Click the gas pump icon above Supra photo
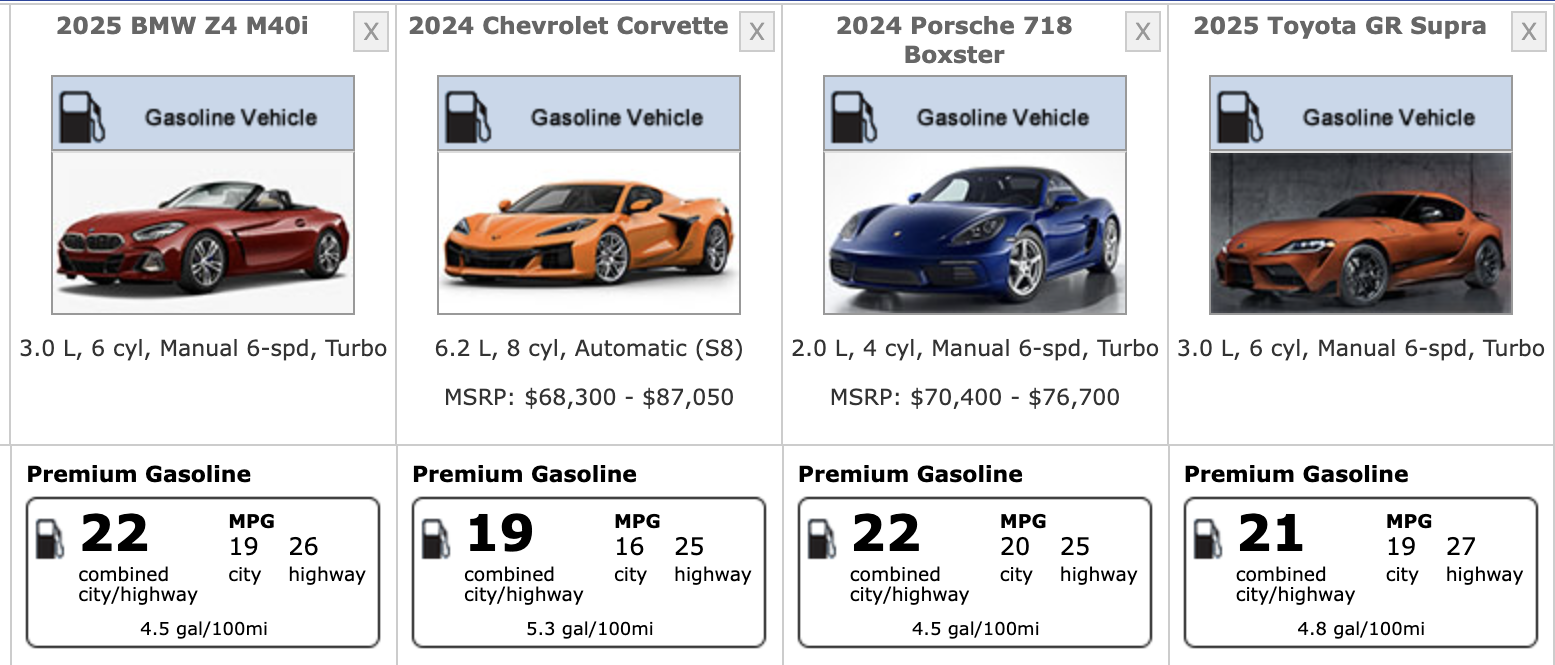The image size is (1555, 665). (x=1240, y=115)
